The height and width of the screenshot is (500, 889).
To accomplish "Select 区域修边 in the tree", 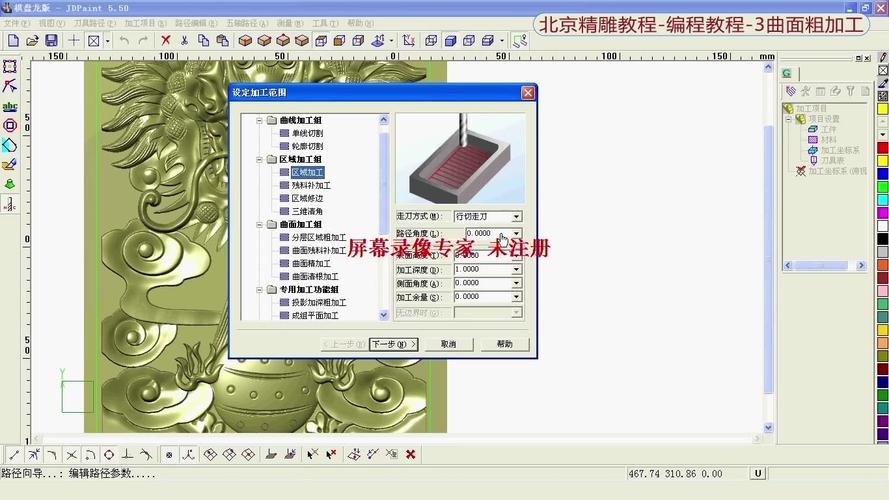I will (307, 198).
